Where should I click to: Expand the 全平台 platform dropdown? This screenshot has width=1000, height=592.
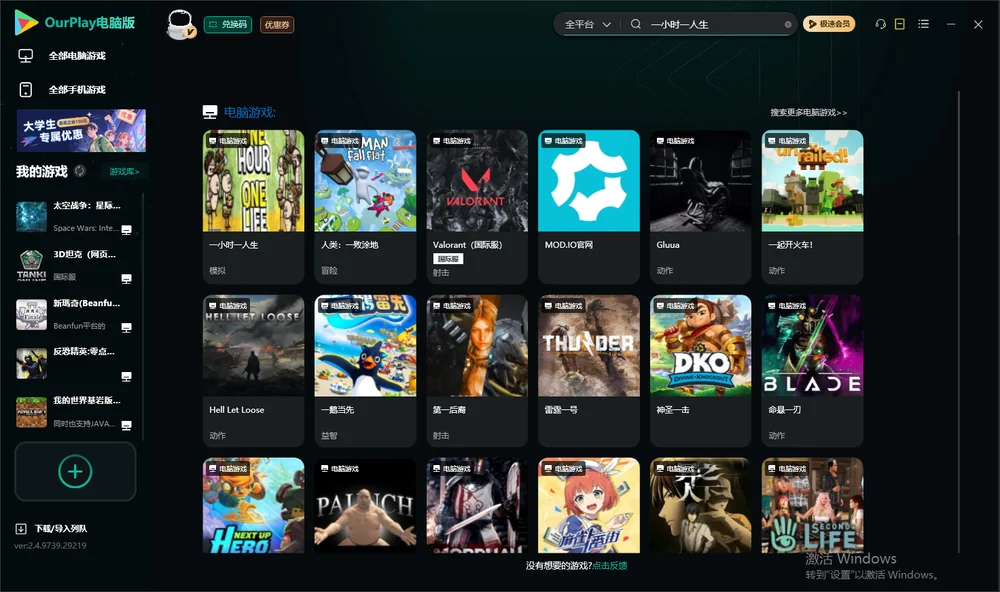[x=587, y=24]
